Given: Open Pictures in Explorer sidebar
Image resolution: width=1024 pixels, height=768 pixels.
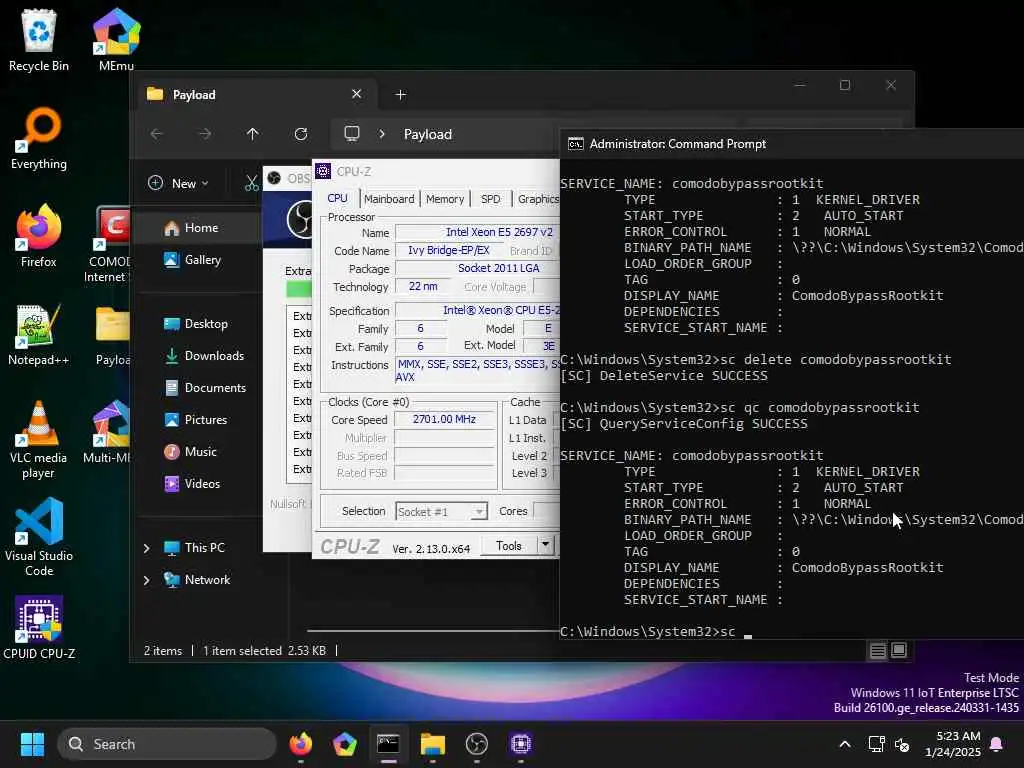Looking at the screenshot, I should tap(198, 420).
